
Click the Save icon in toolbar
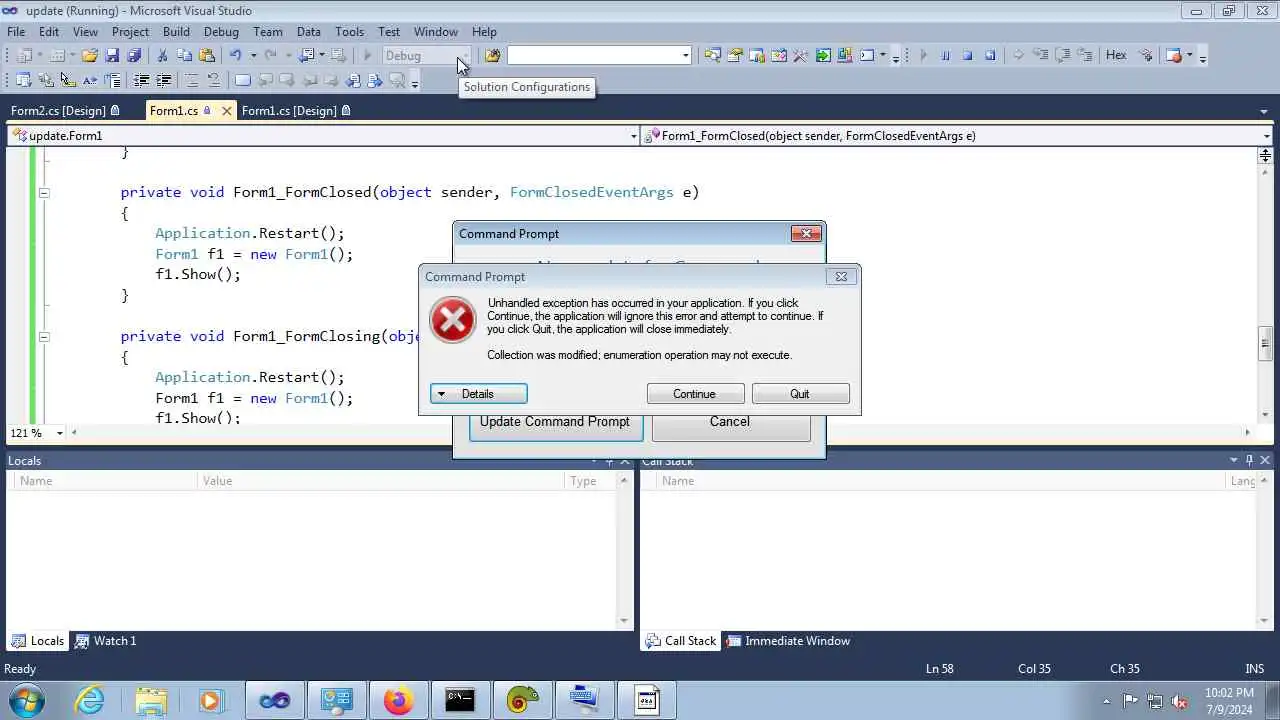(112, 56)
